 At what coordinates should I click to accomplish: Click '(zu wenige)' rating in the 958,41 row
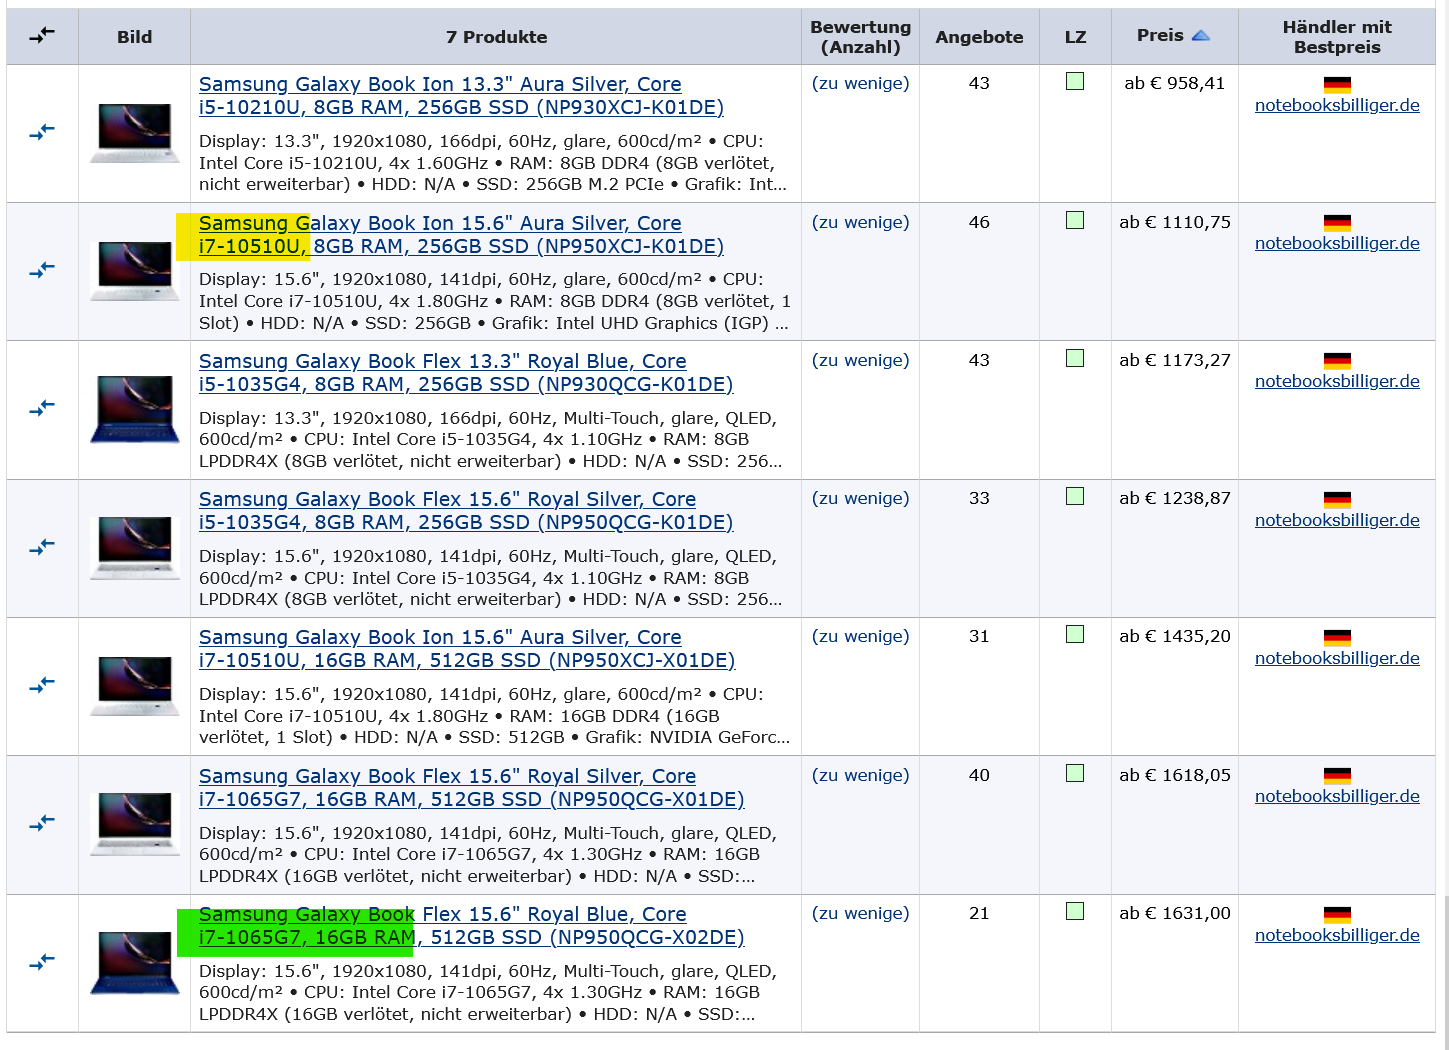click(860, 83)
